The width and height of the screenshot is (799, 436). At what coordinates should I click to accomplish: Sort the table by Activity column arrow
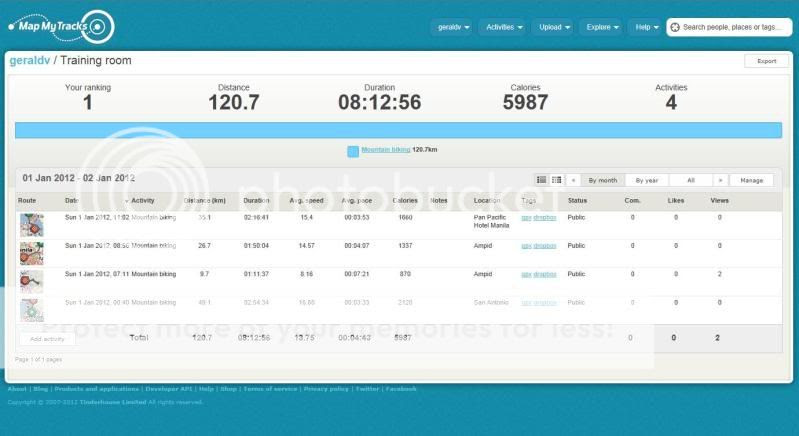(x=127, y=201)
